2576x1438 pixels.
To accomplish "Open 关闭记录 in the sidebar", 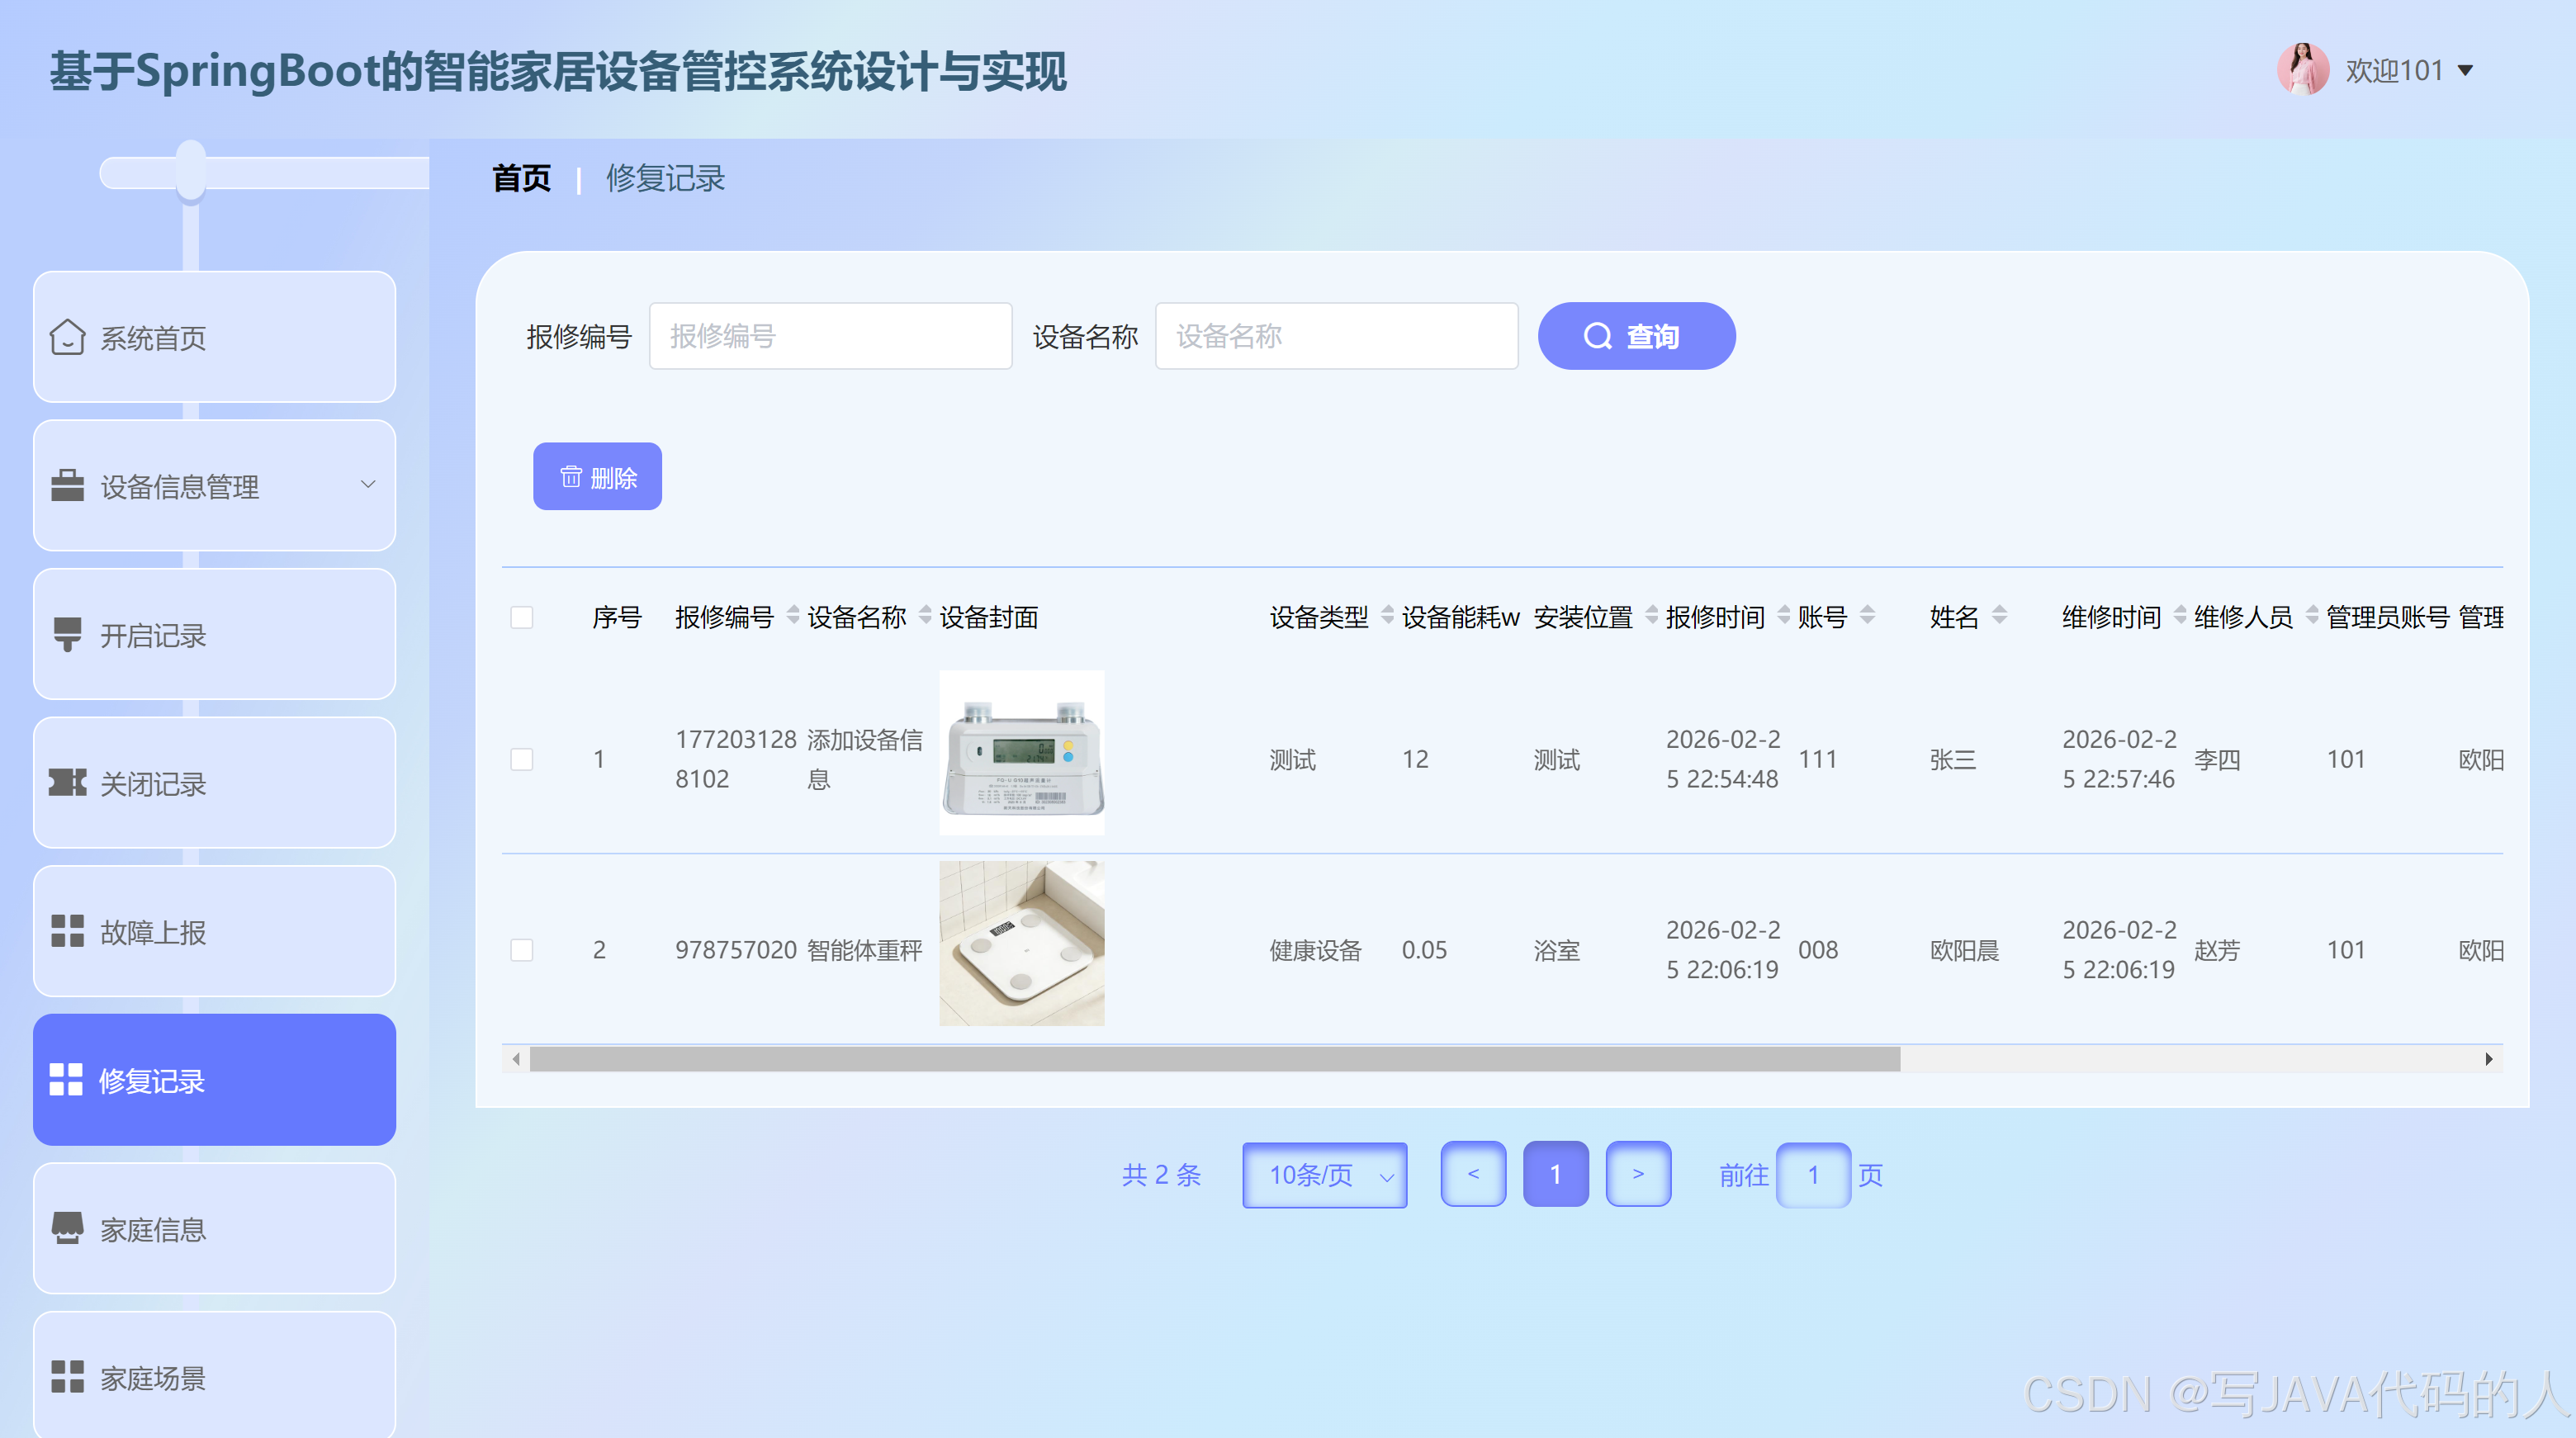I will click(214, 782).
